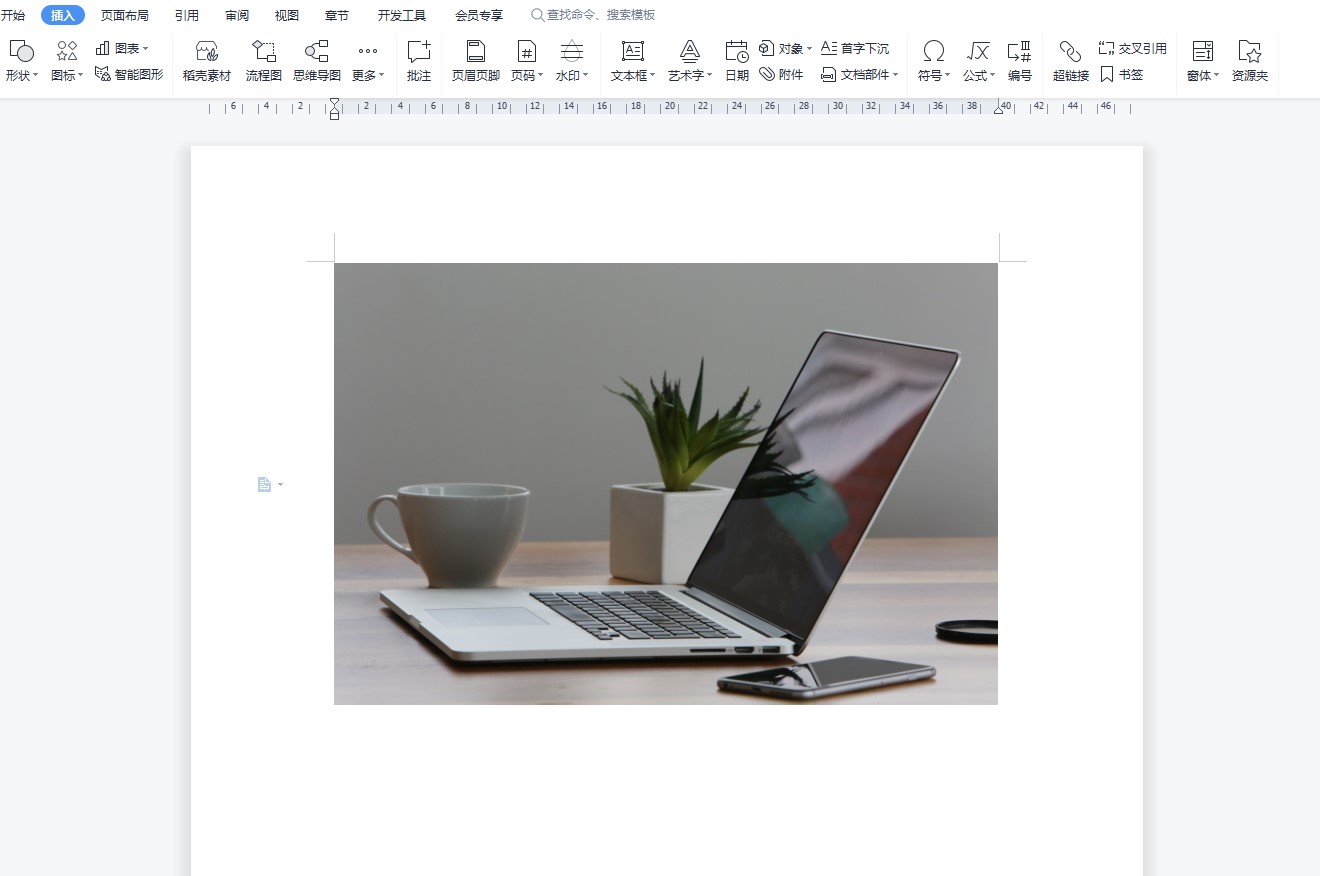Insert 智能图形 smart graphic
The height and width of the screenshot is (876, 1320).
pyautogui.click(x=129, y=74)
